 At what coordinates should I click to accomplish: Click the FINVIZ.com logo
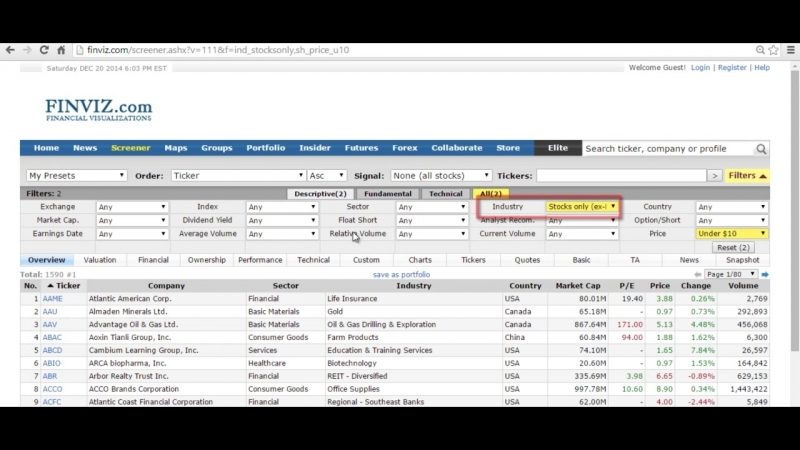tap(98, 110)
